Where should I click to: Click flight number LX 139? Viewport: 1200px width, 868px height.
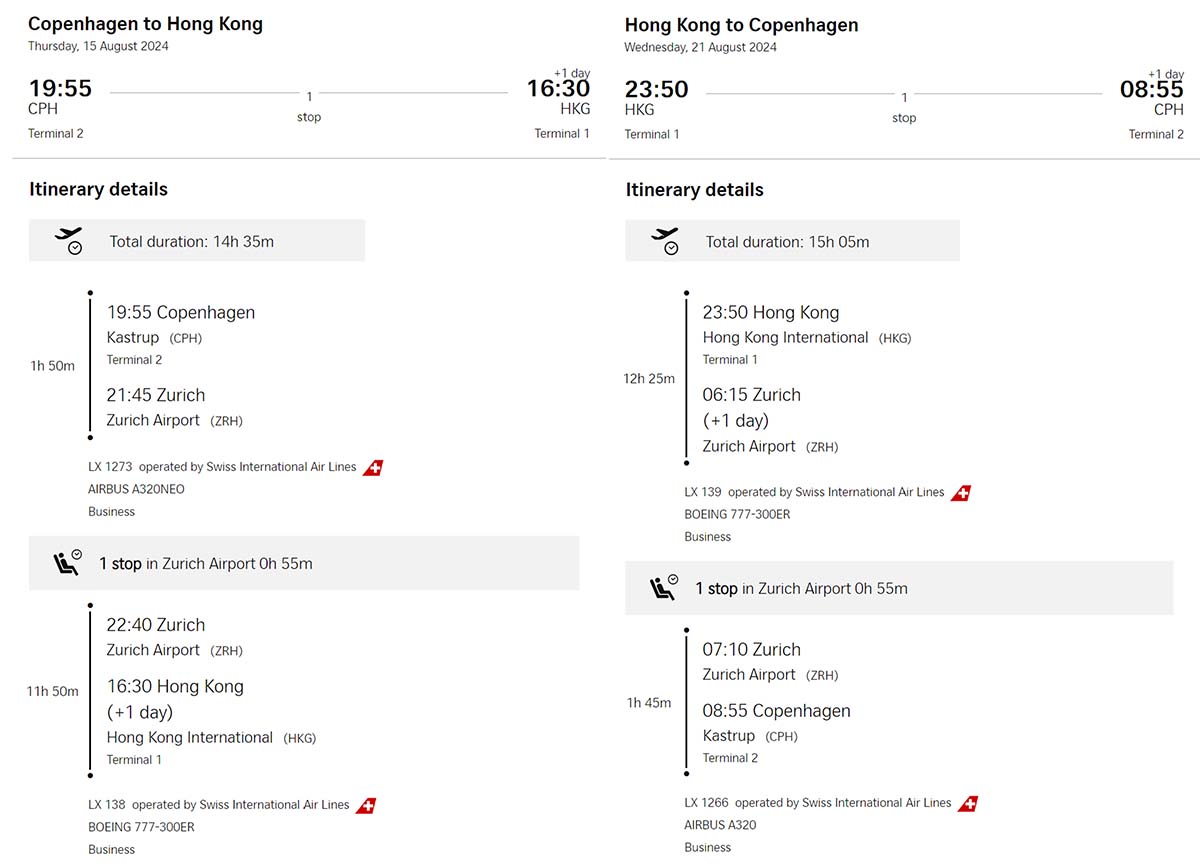(703, 492)
